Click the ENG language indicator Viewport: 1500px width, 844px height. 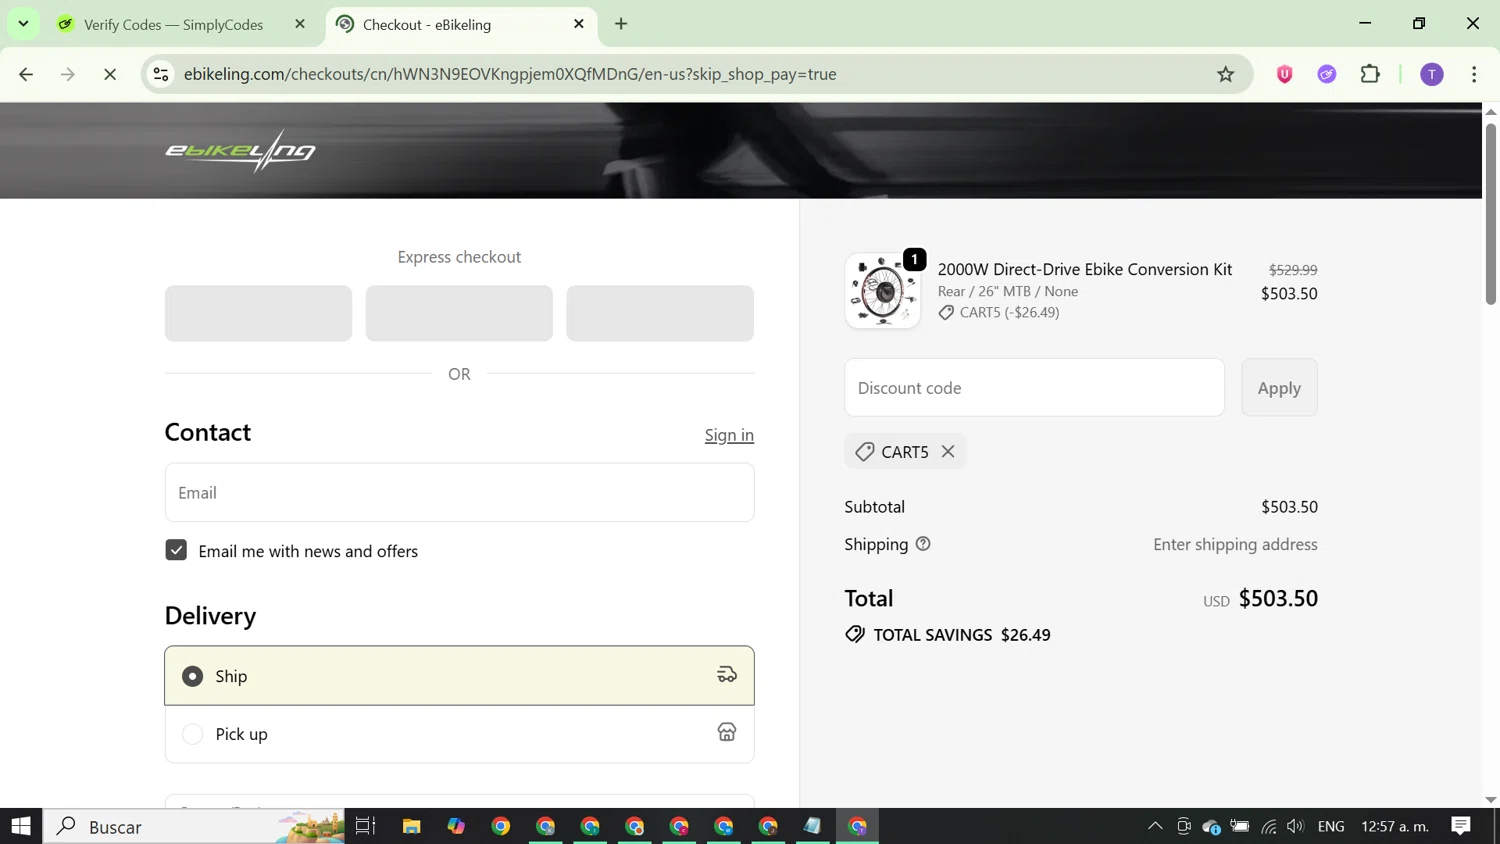click(1331, 826)
